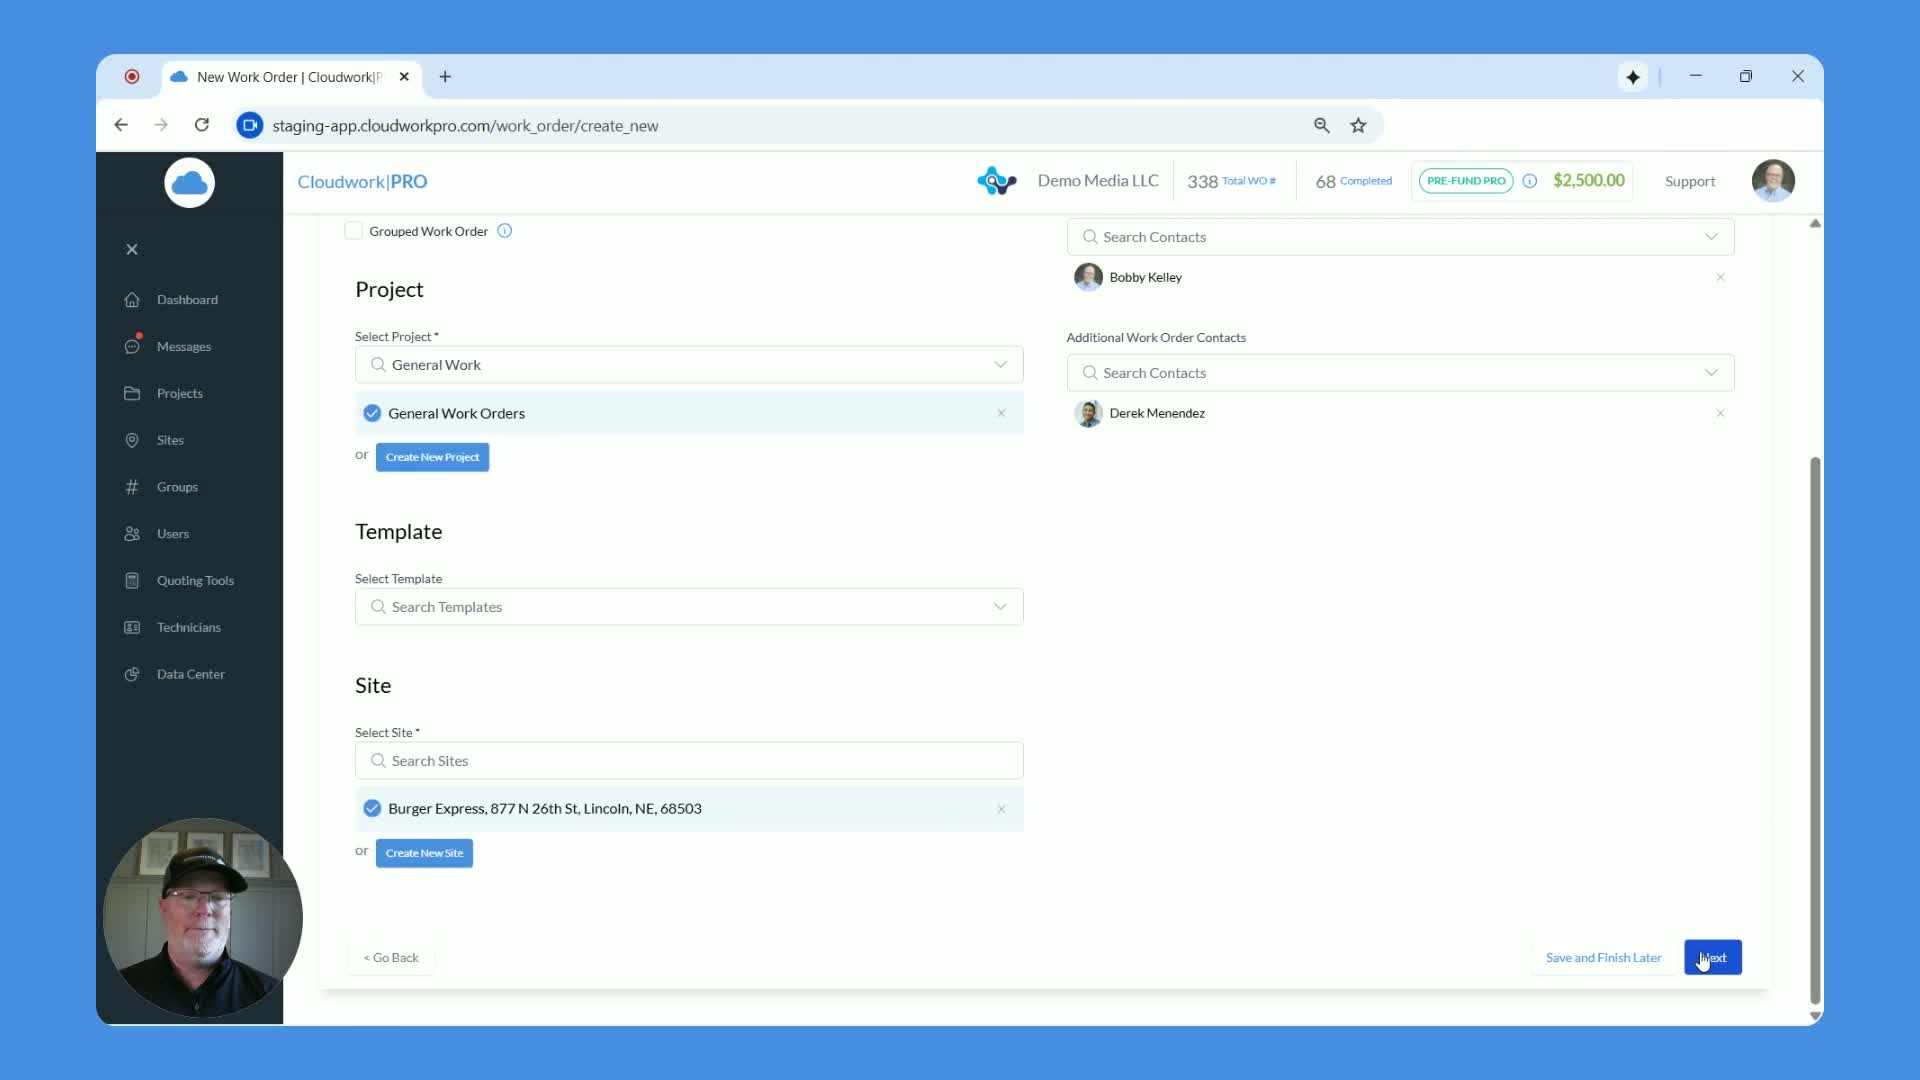Viewport: 1920px width, 1080px height.
Task: Click Create New Site button
Action: pyautogui.click(x=424, y=853)
